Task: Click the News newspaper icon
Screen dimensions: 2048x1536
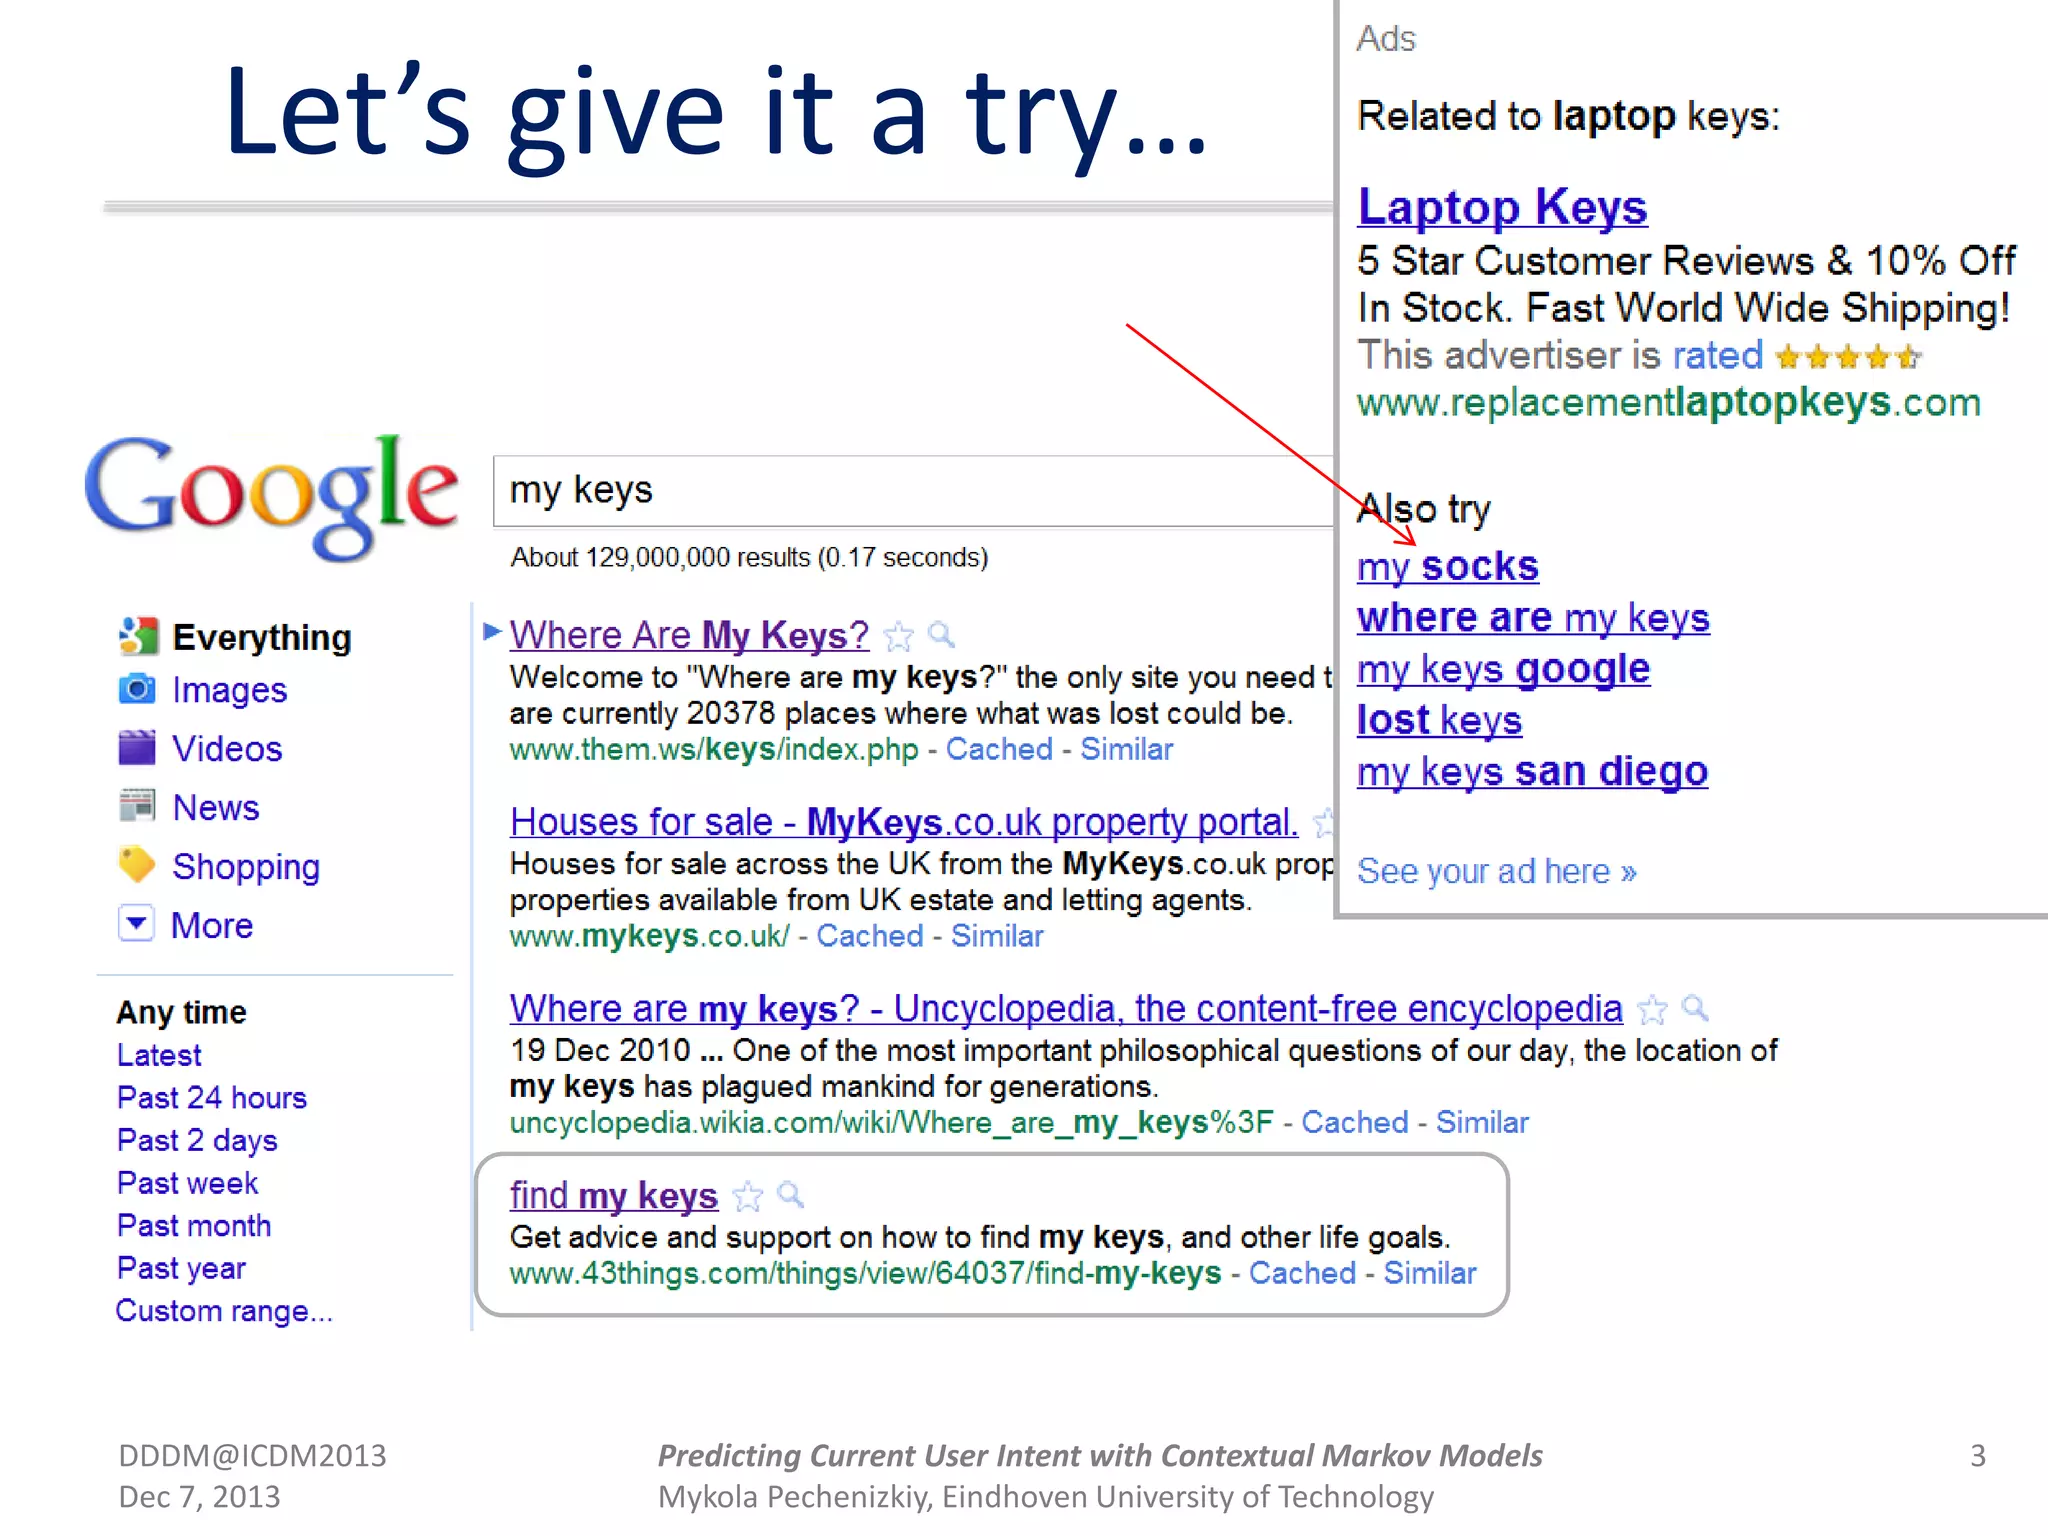Action: point(137,806)
